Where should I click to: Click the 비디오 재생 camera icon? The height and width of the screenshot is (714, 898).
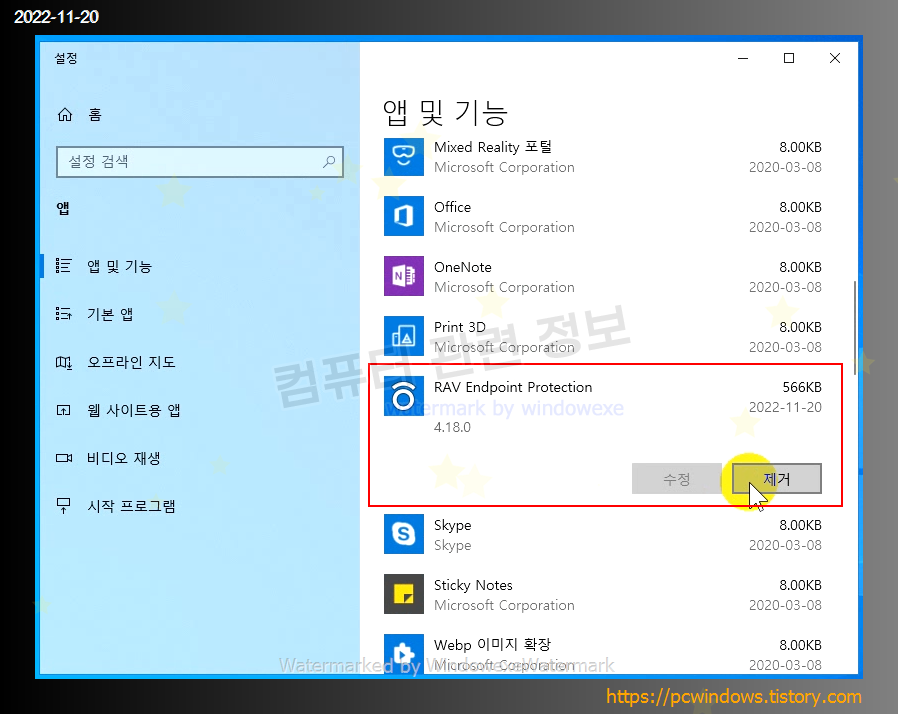tap(64, 458)
